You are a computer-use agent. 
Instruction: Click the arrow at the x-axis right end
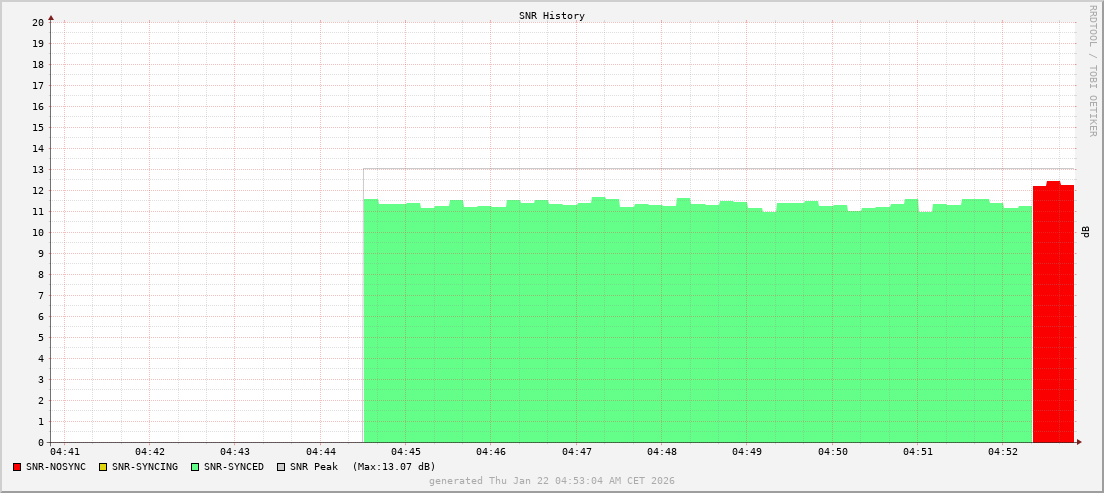1079,442
